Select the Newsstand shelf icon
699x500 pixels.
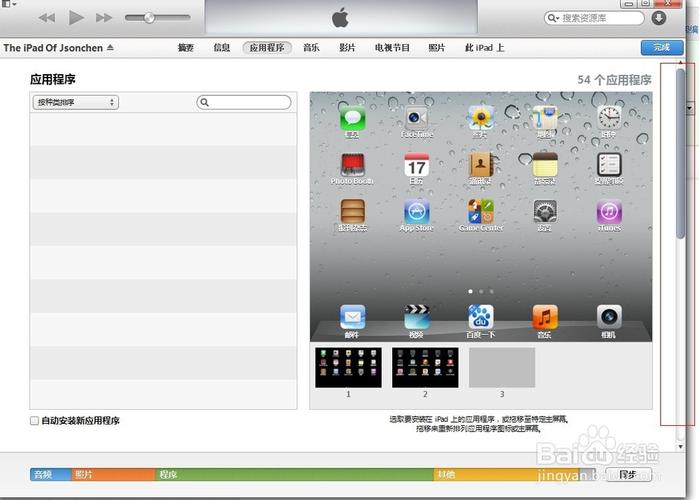coord(353,211)
